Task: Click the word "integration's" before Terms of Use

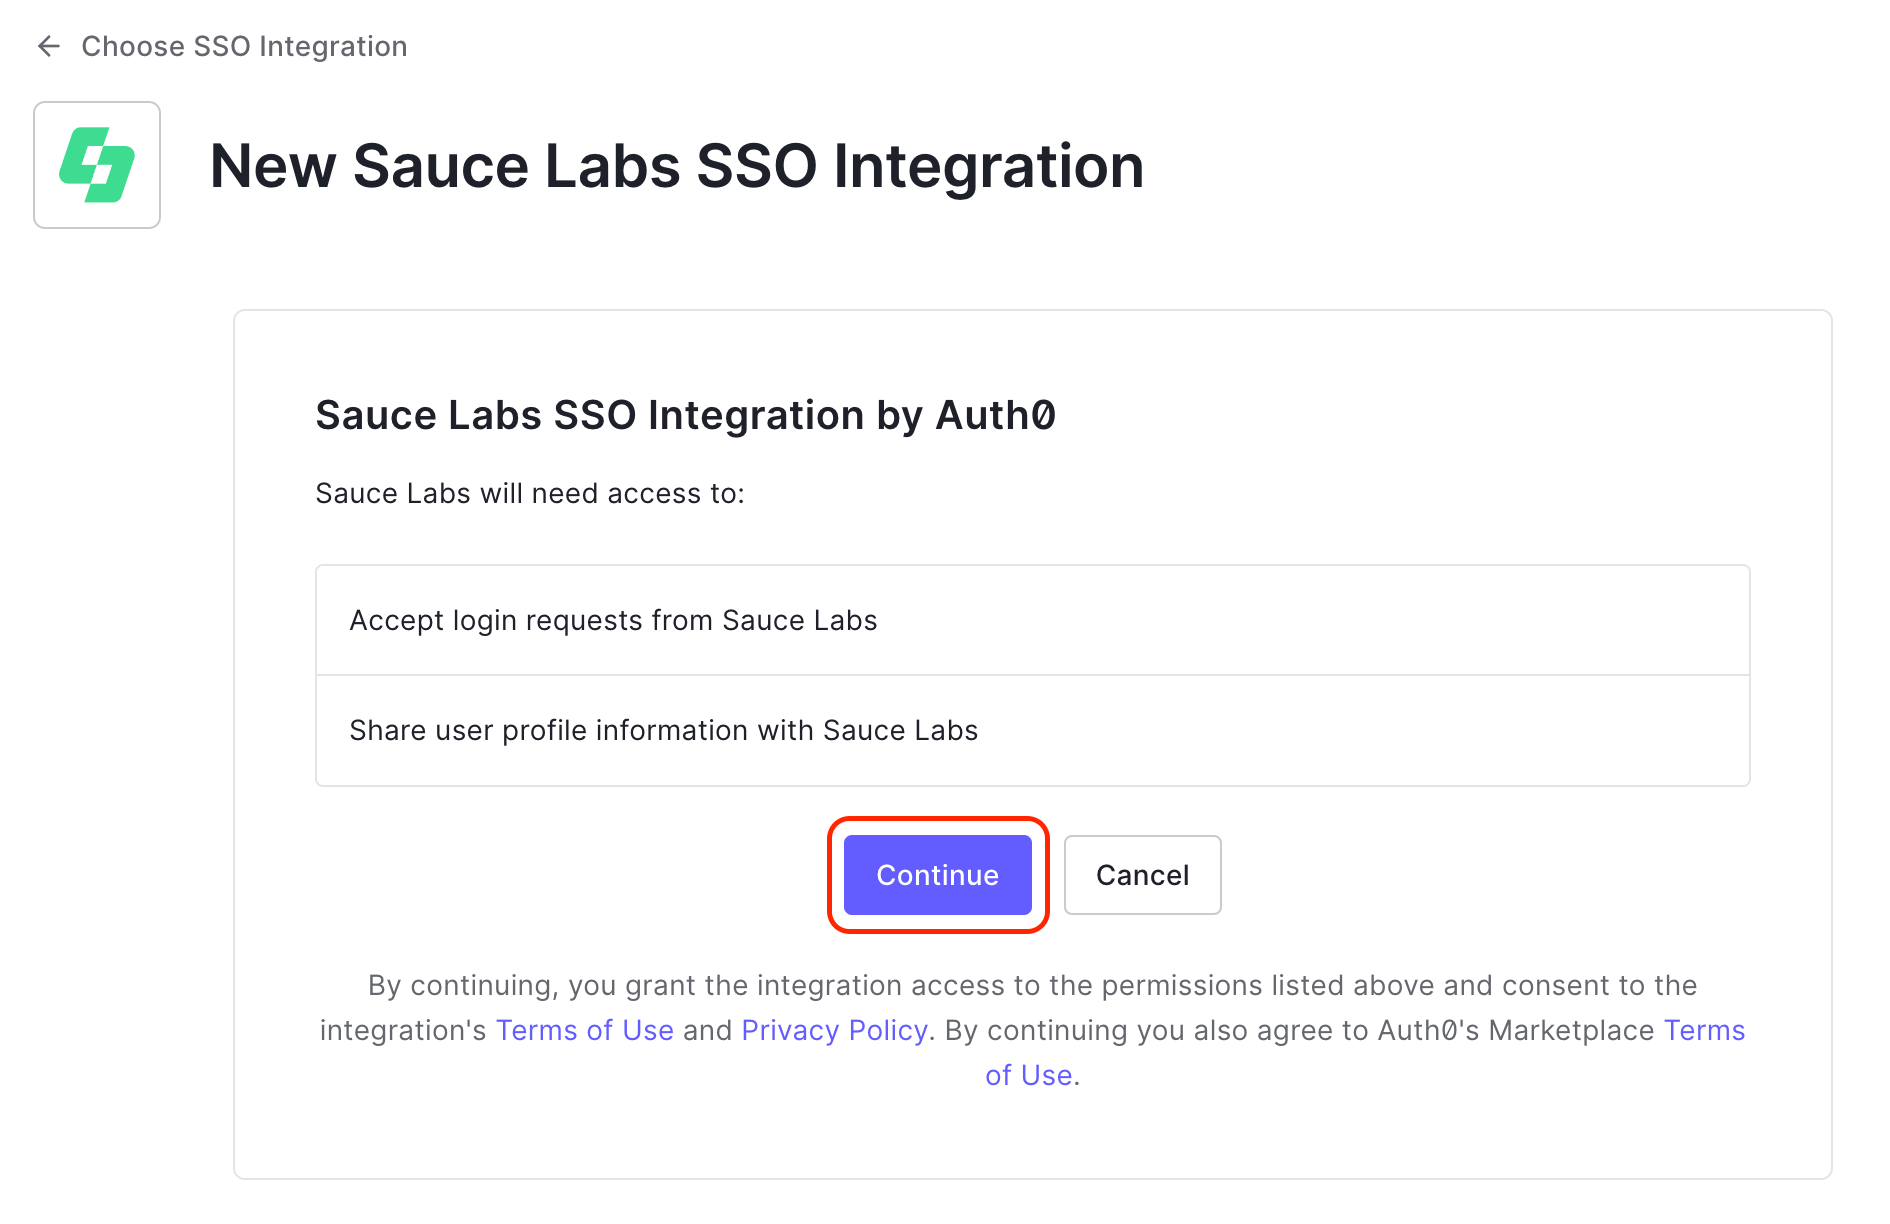Action: (x=403, y=1030)
